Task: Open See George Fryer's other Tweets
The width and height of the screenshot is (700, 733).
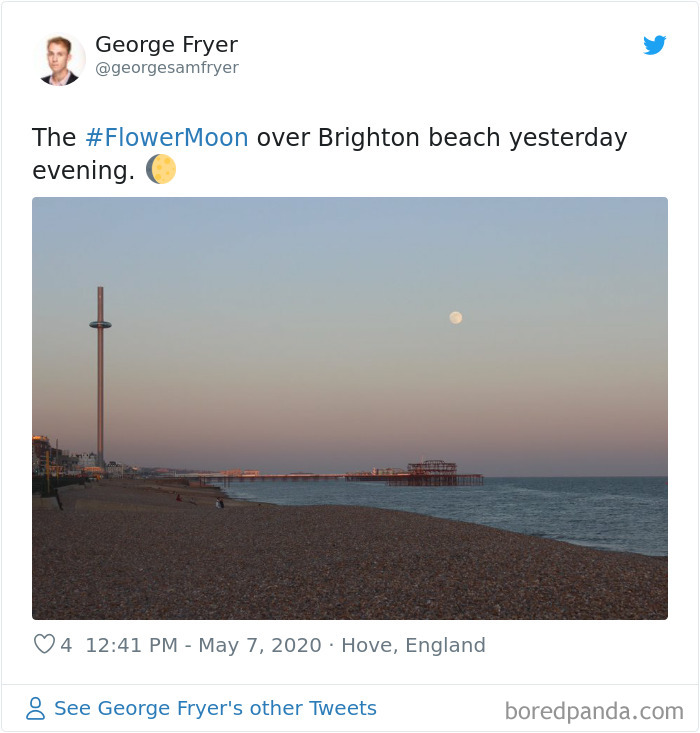Action: 216,708
